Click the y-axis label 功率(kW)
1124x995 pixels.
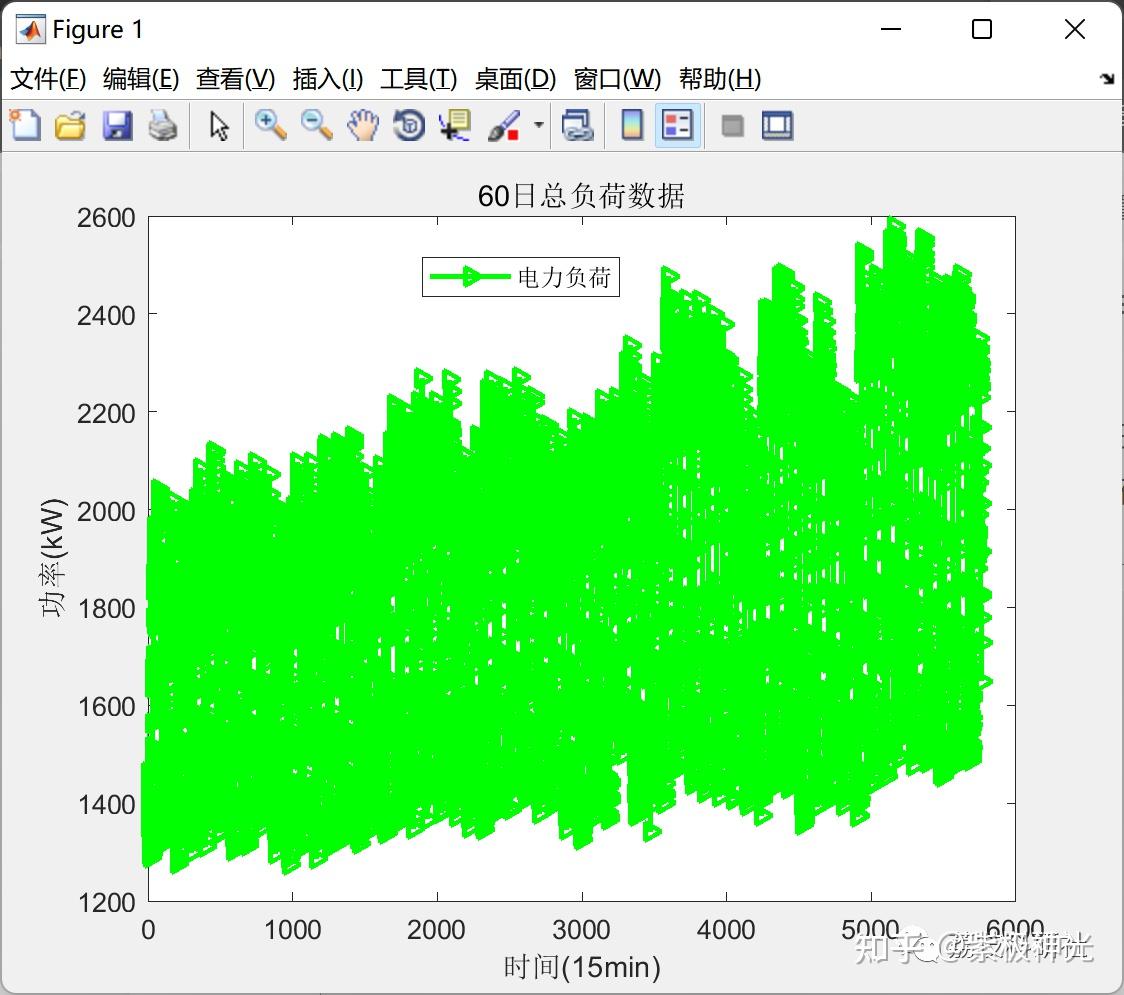click(53, 558)
